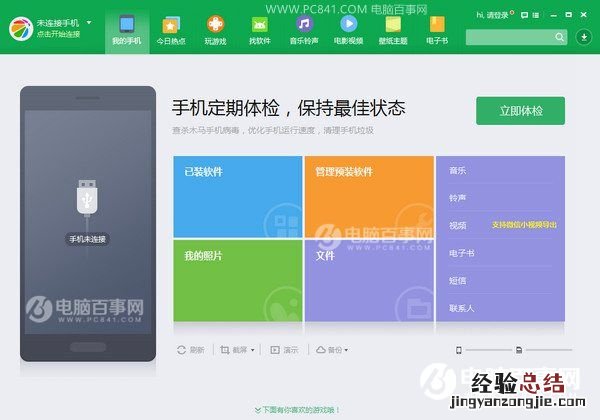The height and width of the screenshot is (420, 600).
Task: Select the 壁纸主题 tab
Action: click(x=393, y=31)
